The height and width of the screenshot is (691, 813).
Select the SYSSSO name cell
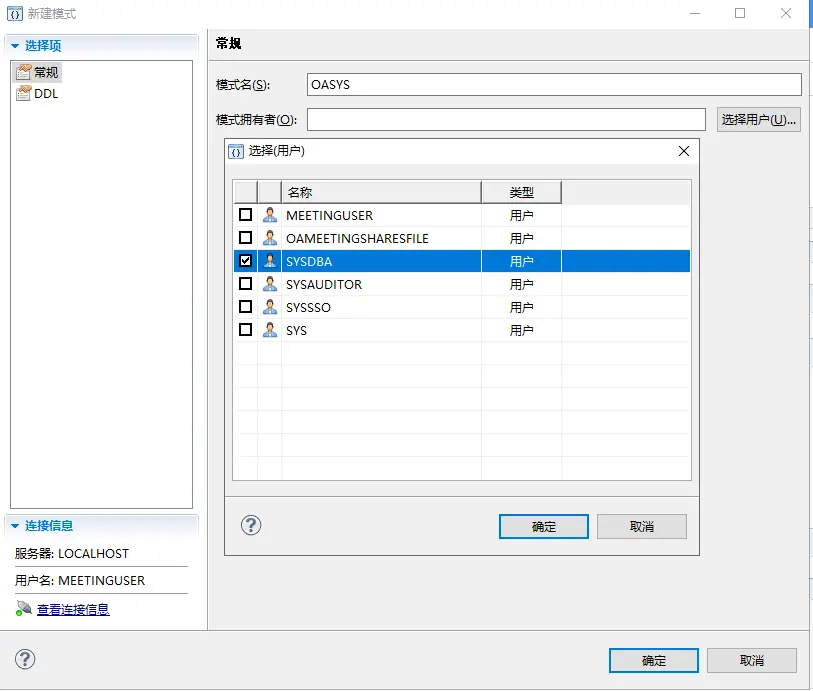click(x=381, y=307)
